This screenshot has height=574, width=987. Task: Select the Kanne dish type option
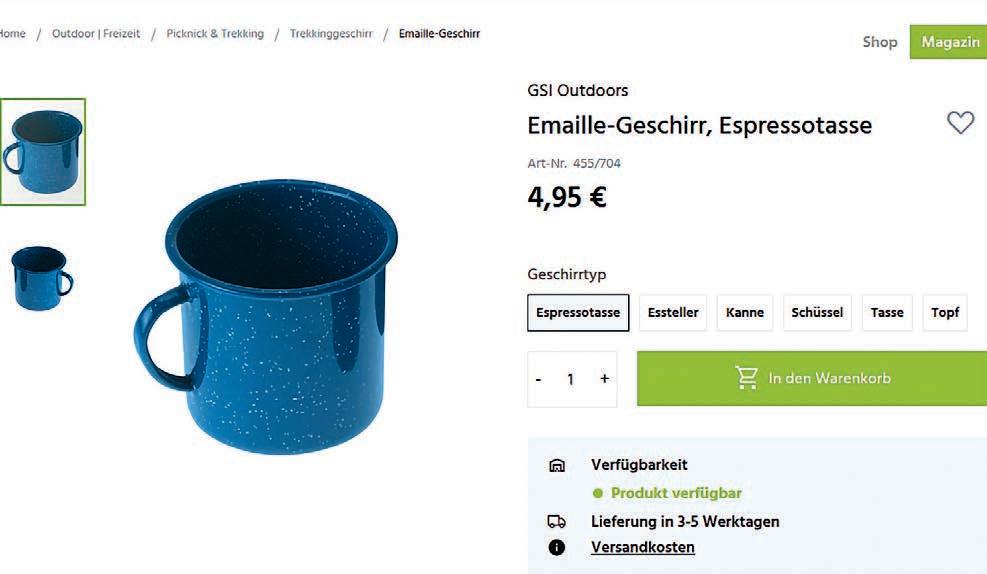[x=745, y=312]
